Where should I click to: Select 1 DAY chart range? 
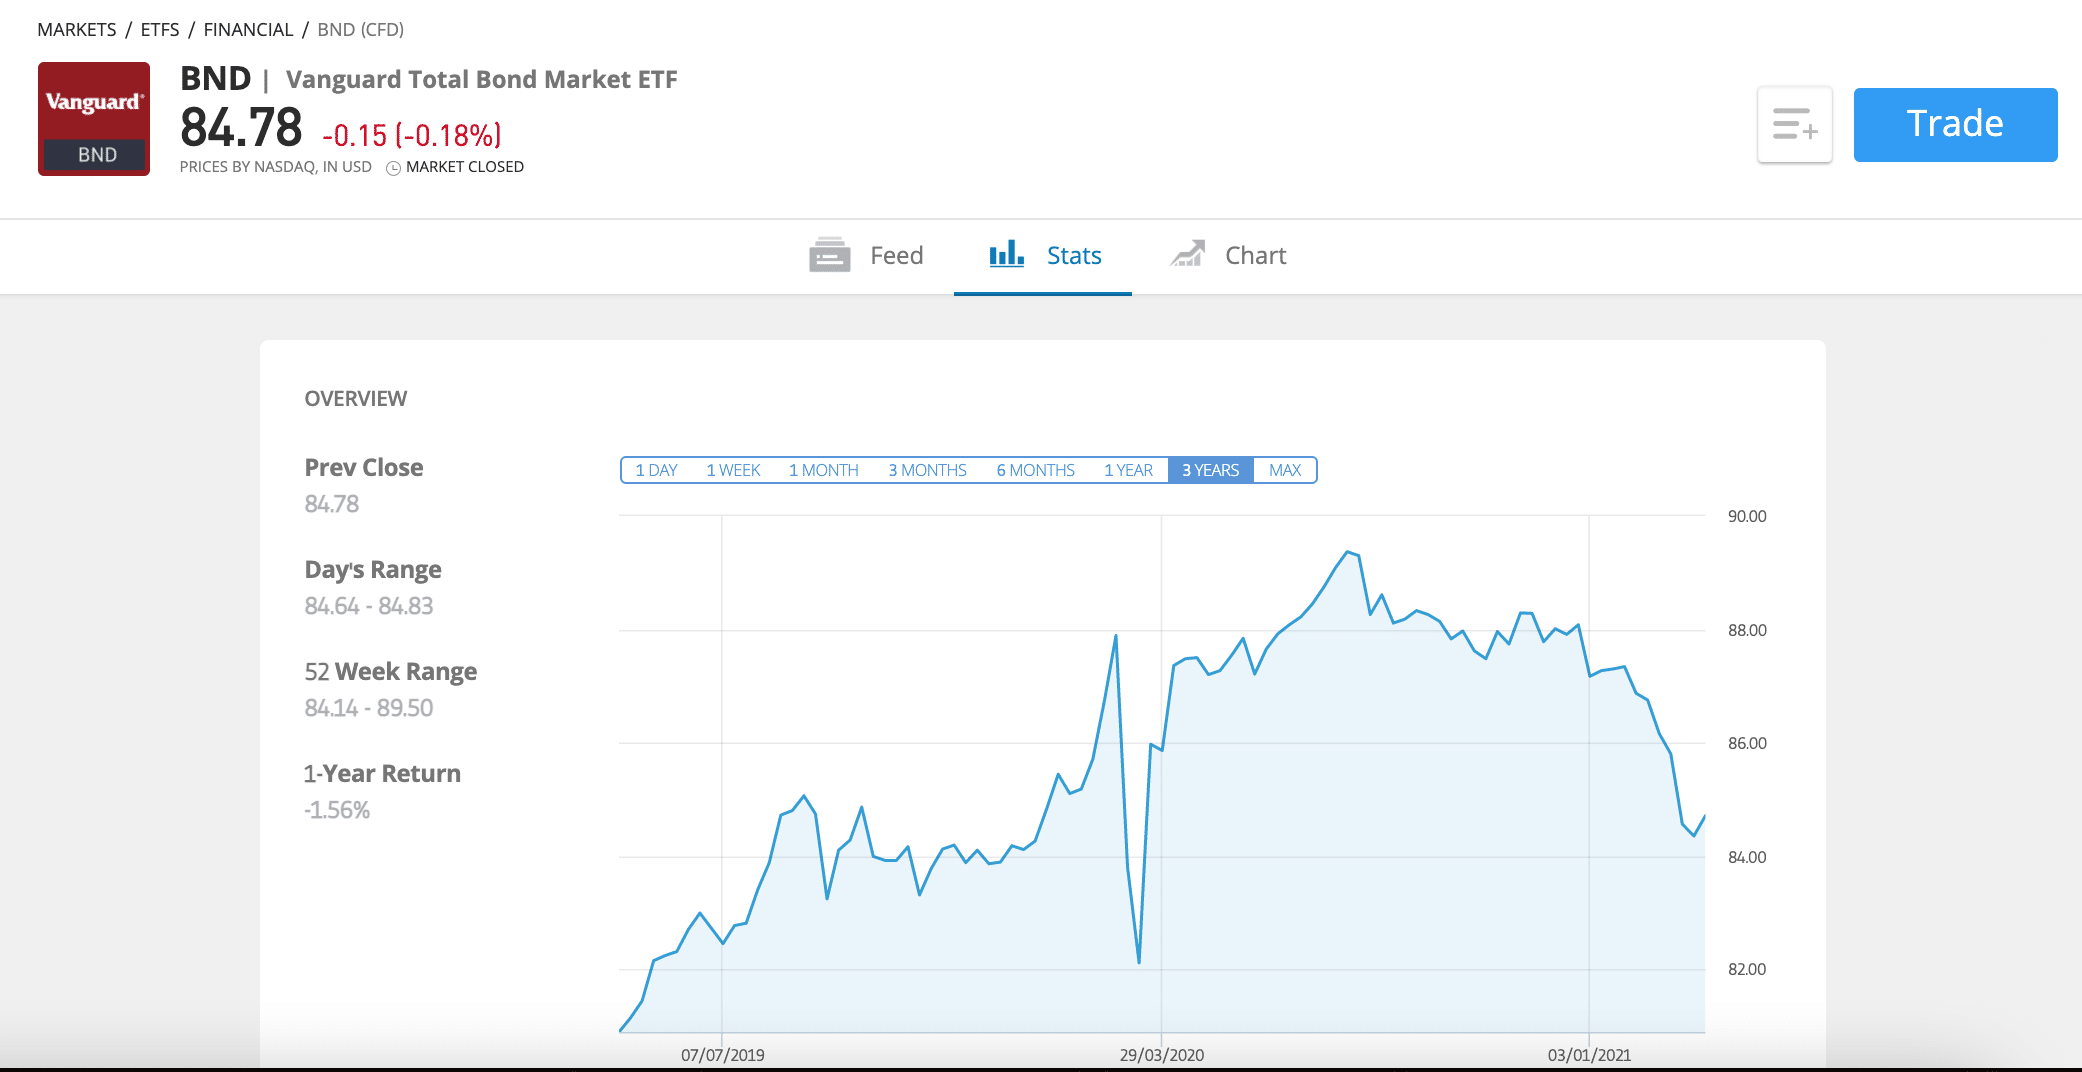tap(656, 470)
